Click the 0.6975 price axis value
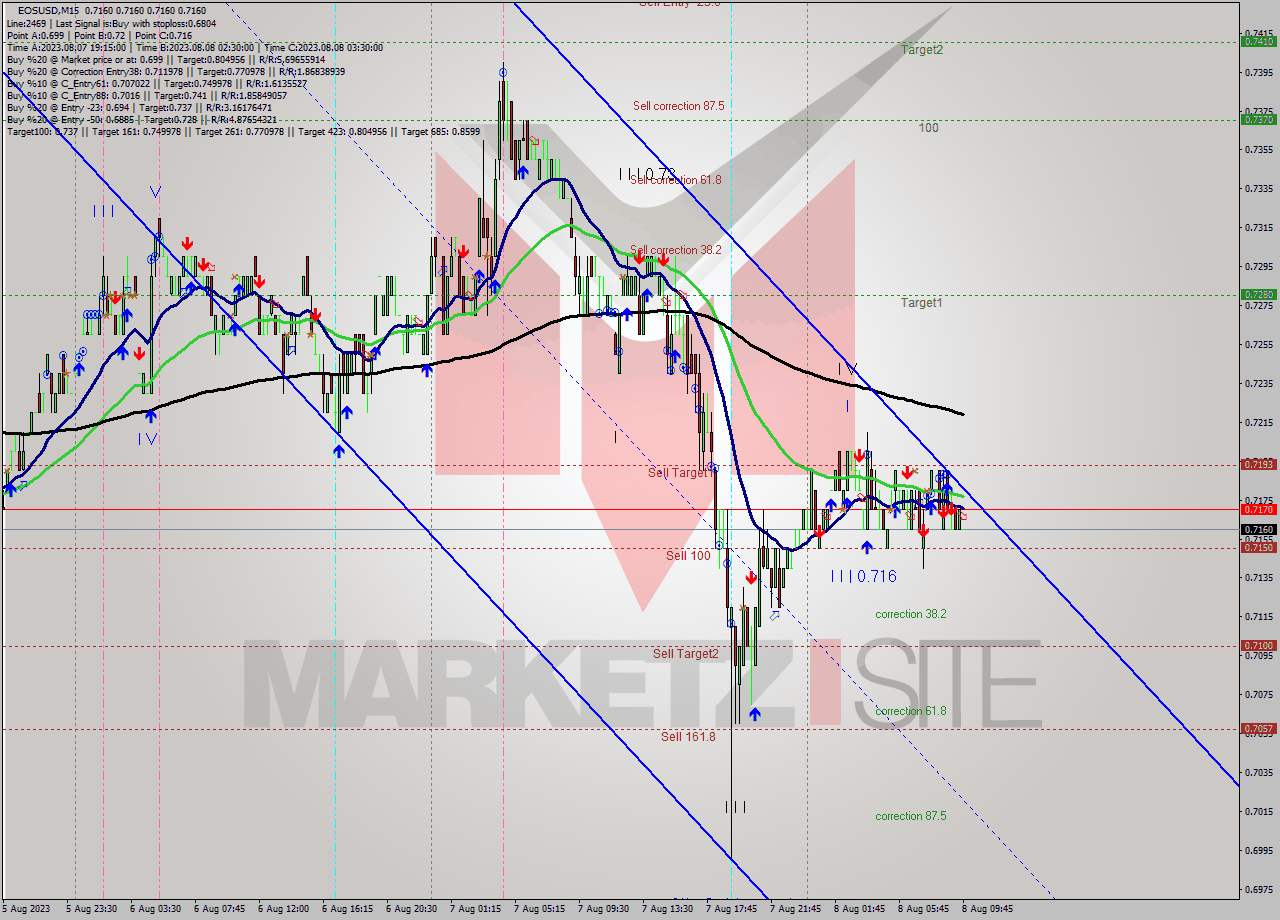The image size is (1280, 920). click(1258, 889)
